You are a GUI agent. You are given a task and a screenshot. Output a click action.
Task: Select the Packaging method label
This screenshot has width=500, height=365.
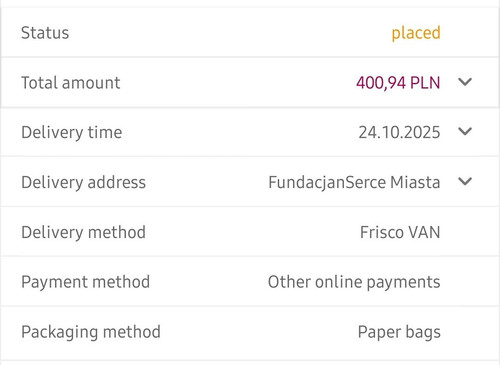coord(91,332)
